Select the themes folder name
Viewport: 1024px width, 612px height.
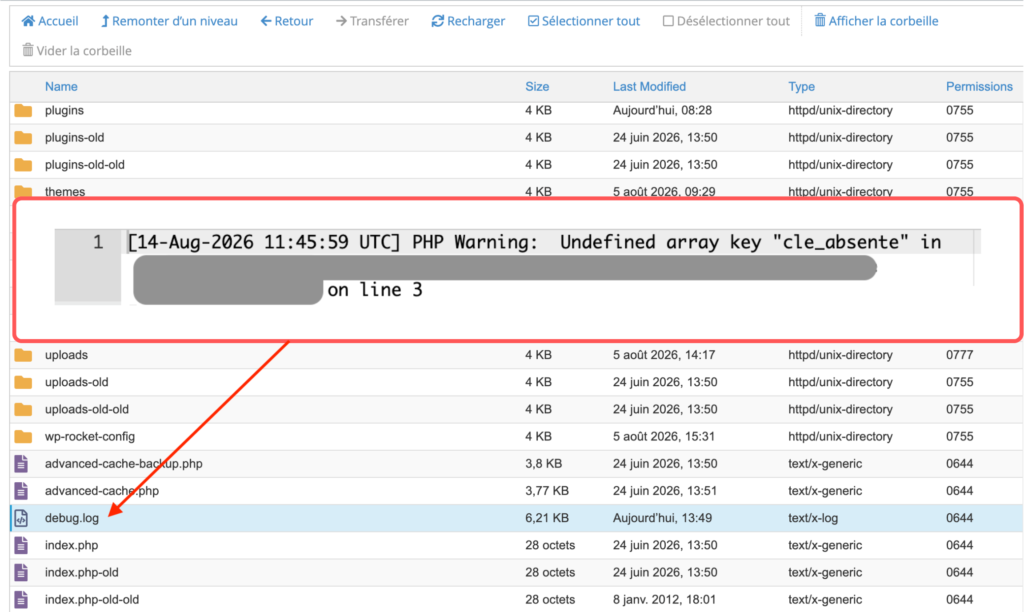pos(65,191)
